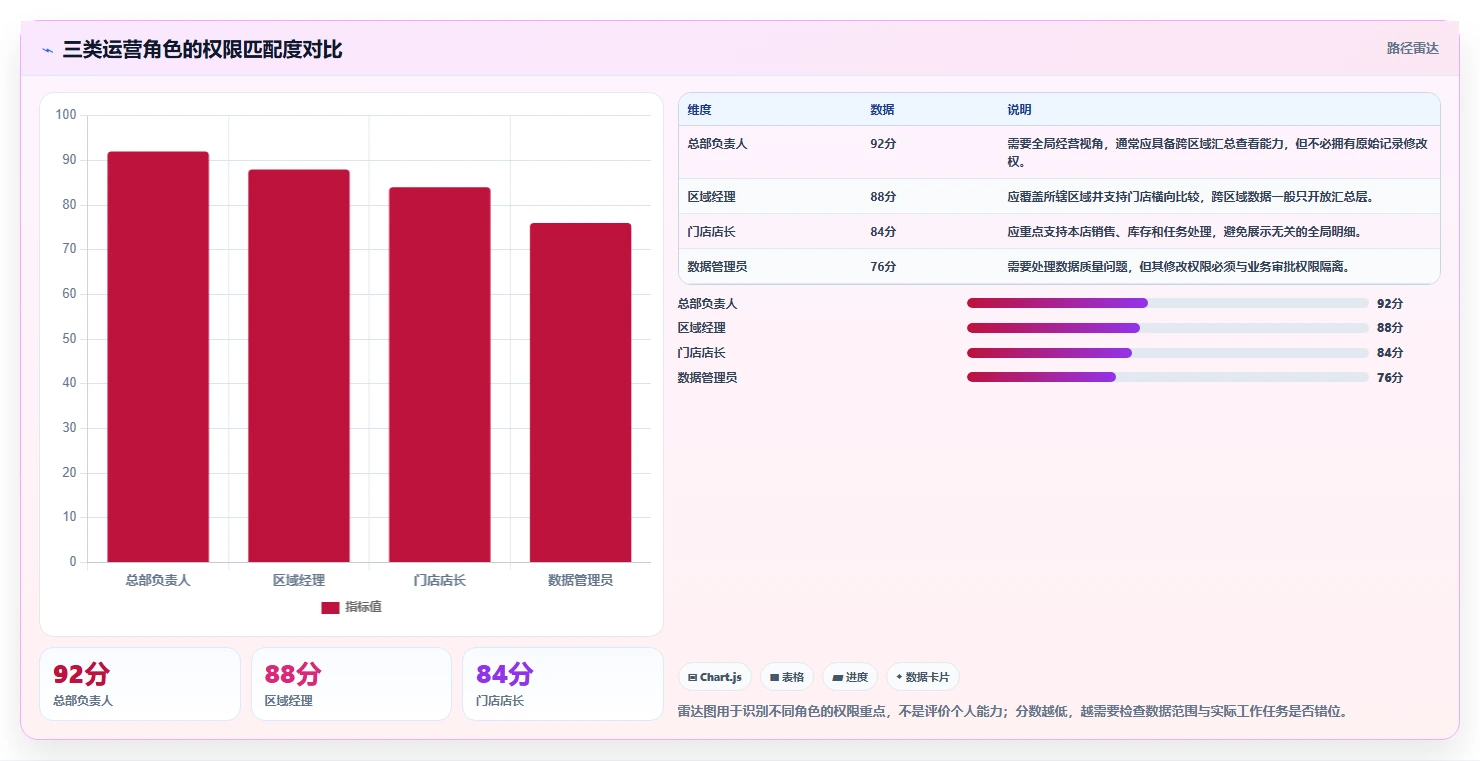Click the 数据管理员 x-axis label

tap(581, 580)
